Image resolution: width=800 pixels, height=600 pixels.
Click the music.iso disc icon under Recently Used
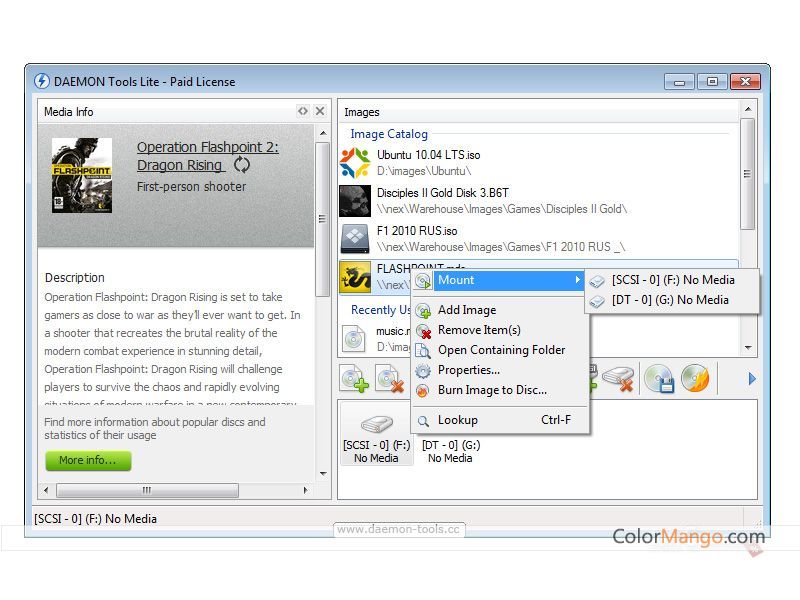click(355, 339)
